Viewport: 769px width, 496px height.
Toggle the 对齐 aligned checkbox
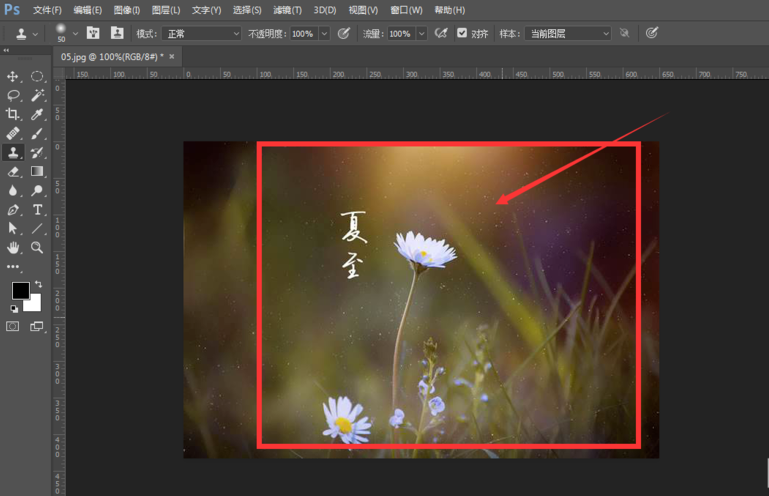tap(462, 33)
